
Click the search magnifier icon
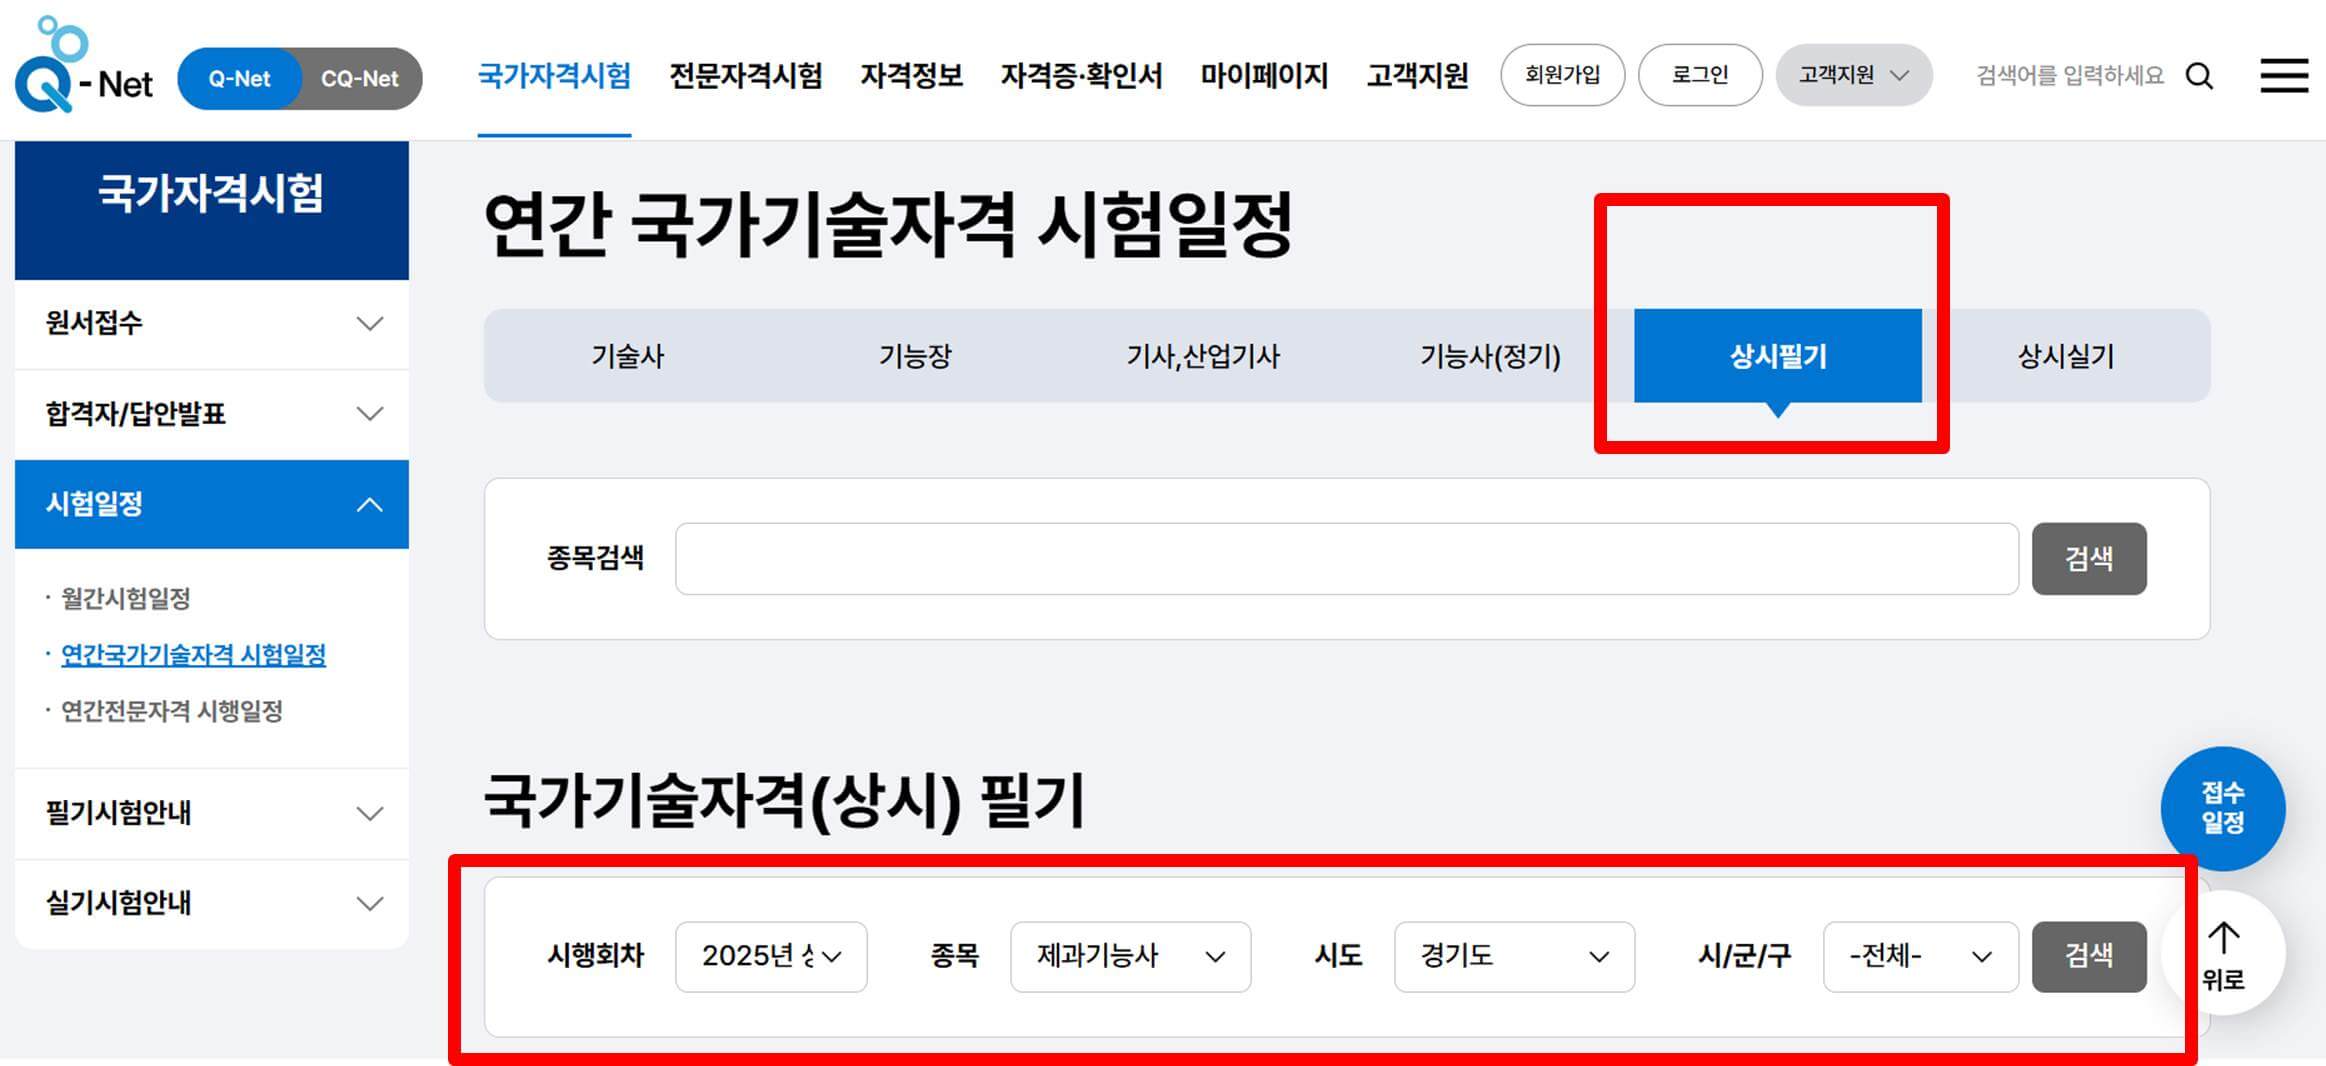[x=2199, y=75]
